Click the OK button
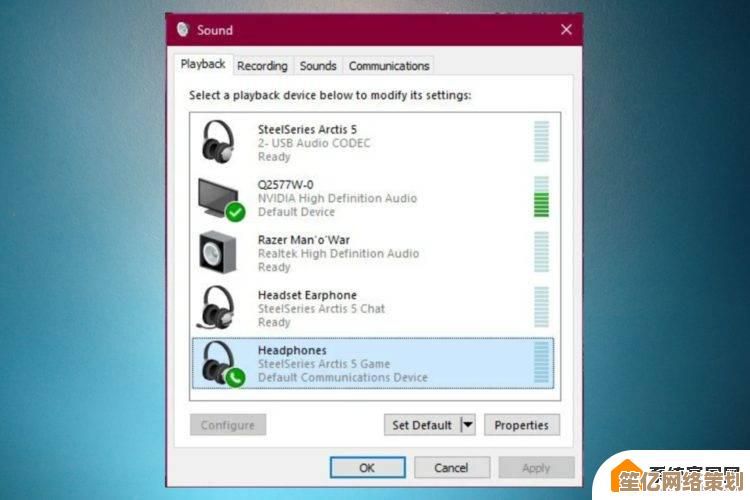This screenshot has width=750, height=500. (367, 467)
